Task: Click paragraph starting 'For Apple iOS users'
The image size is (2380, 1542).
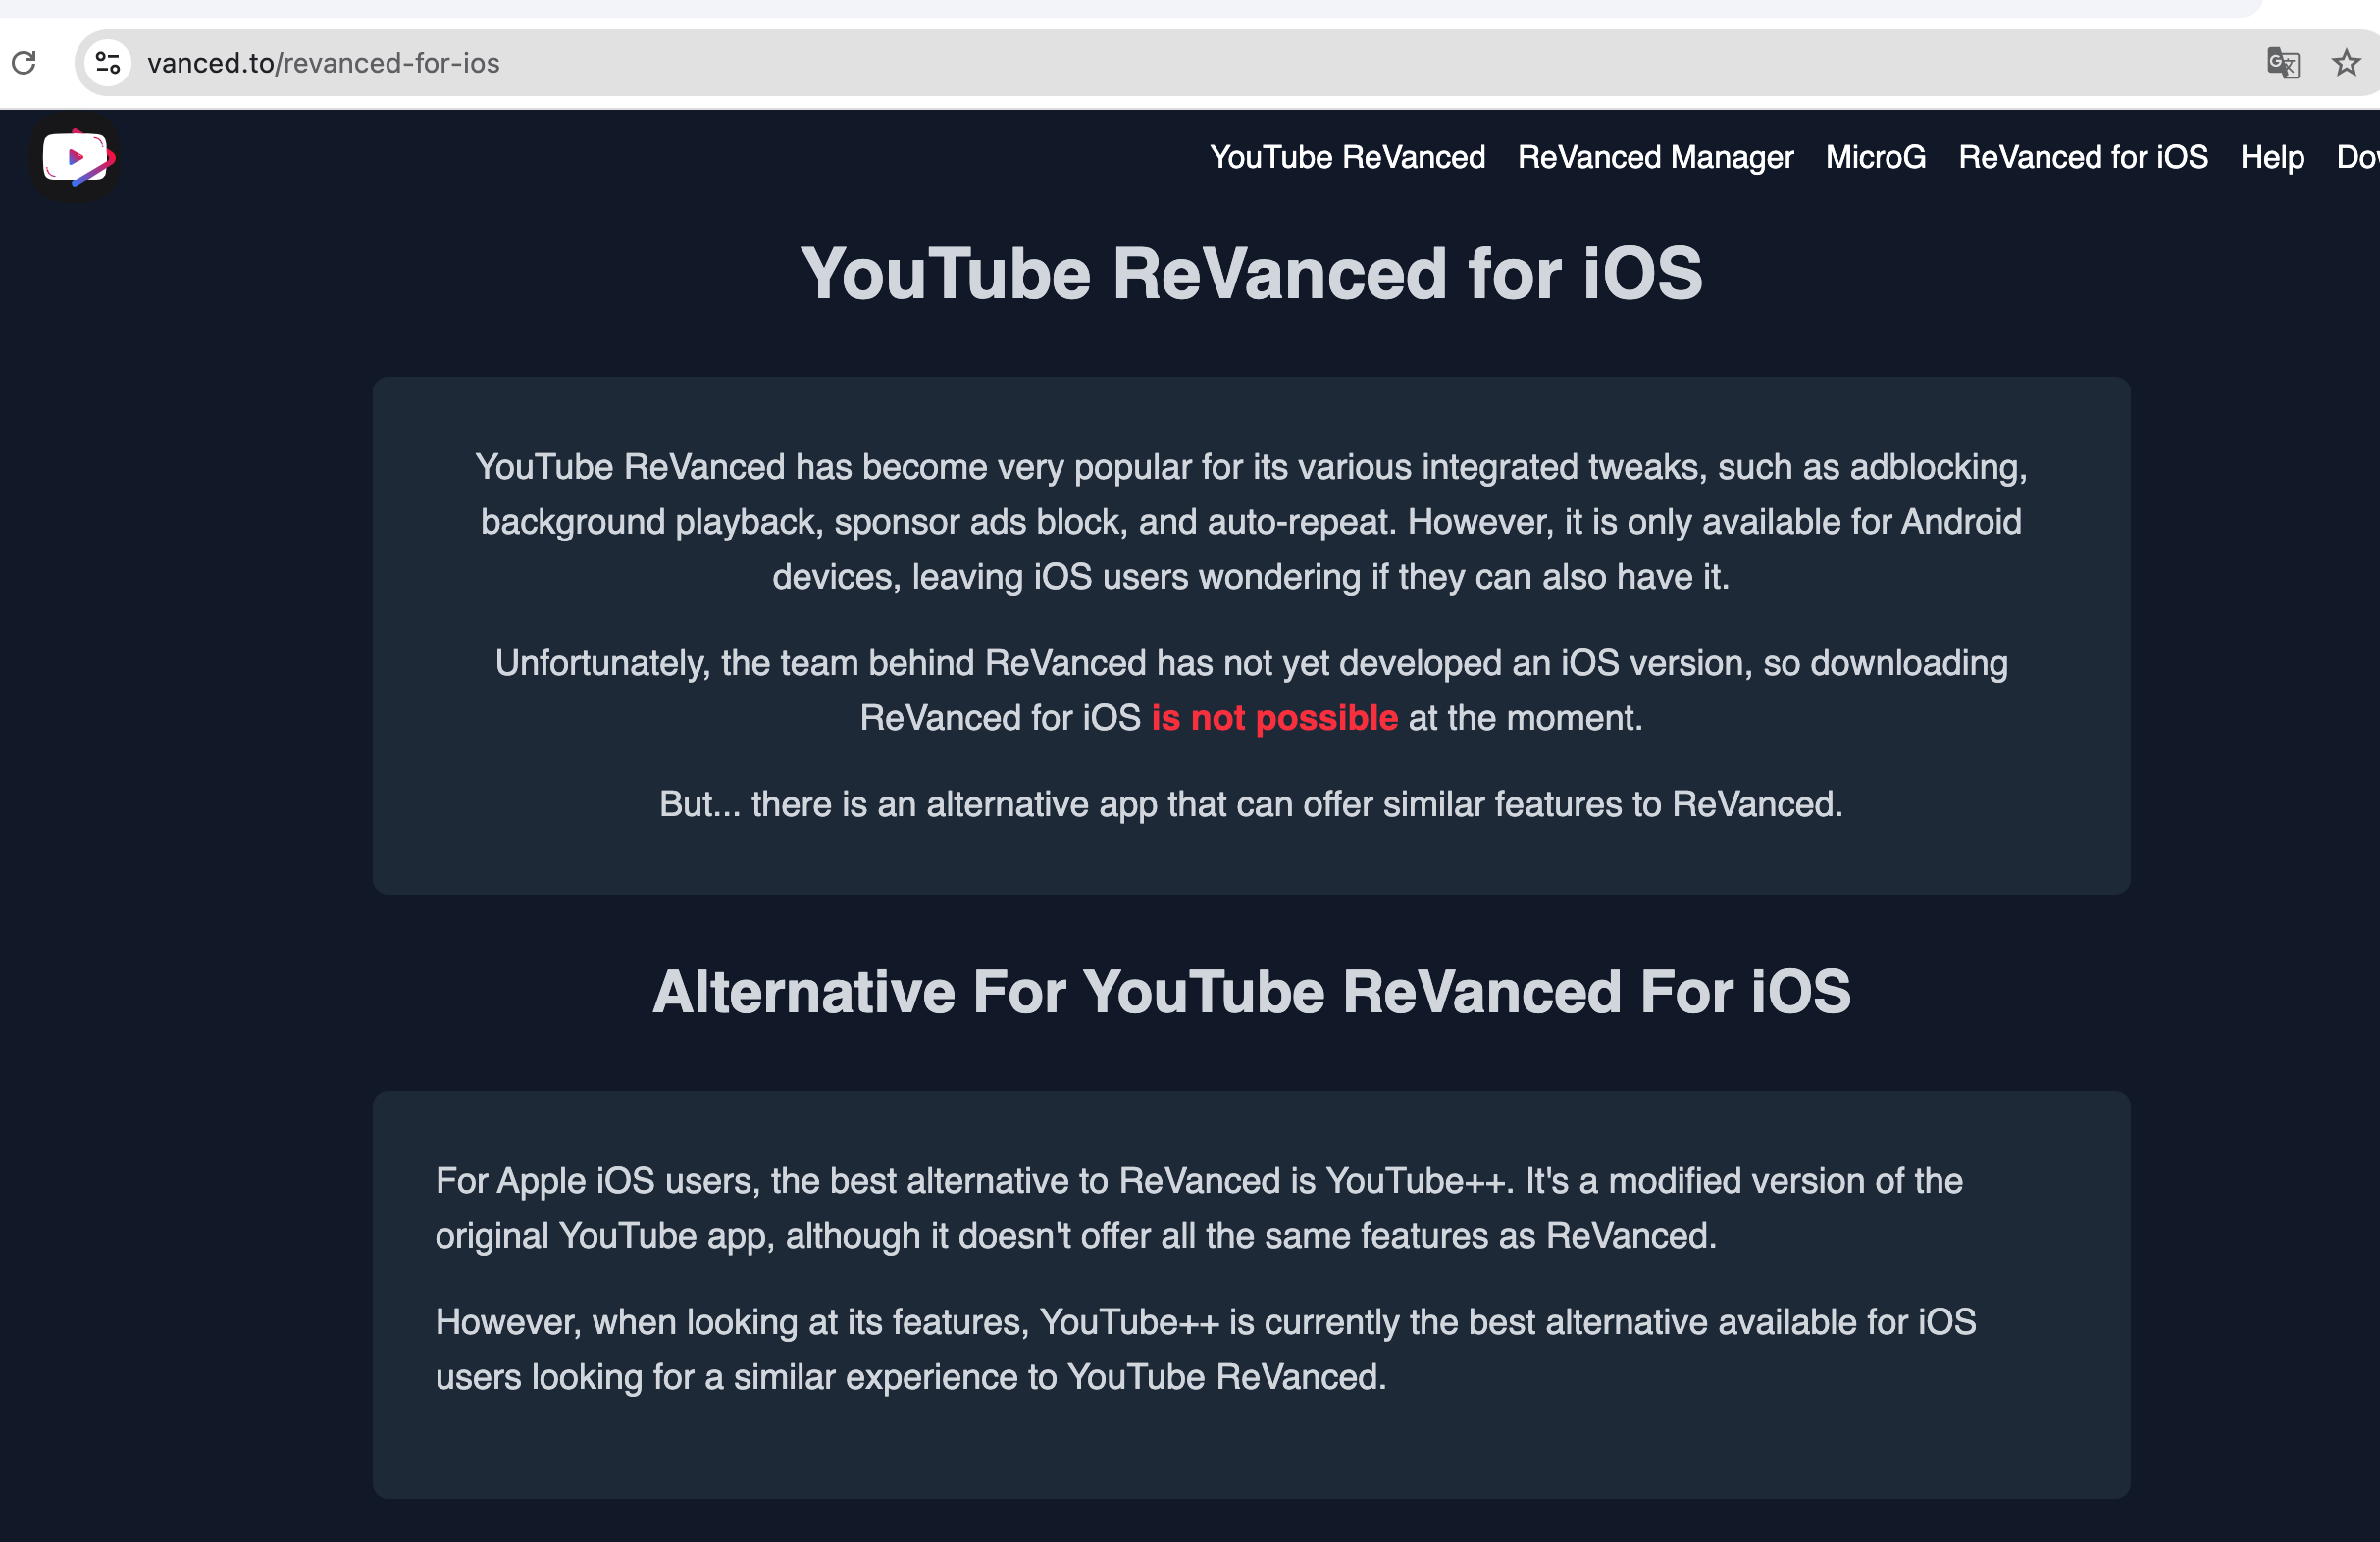Action: coord(1199,1208)
